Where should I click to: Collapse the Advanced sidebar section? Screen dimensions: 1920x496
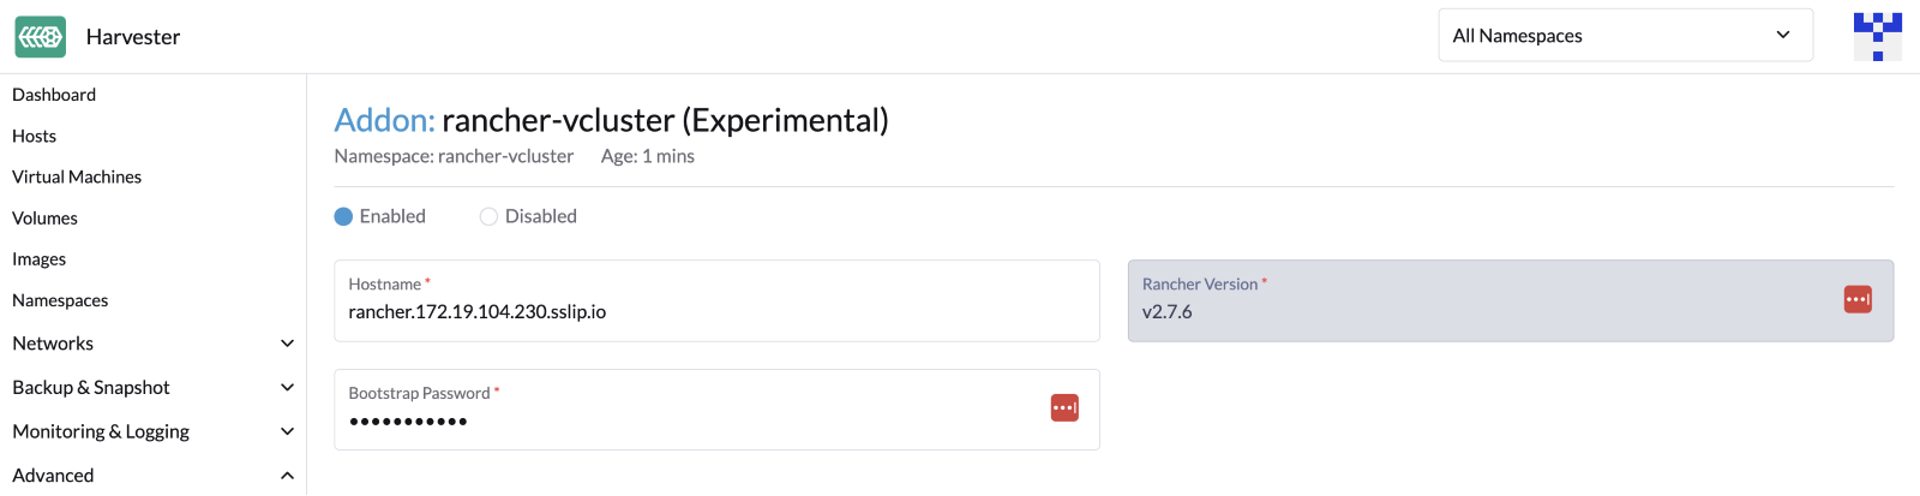[x=287, y=476]
